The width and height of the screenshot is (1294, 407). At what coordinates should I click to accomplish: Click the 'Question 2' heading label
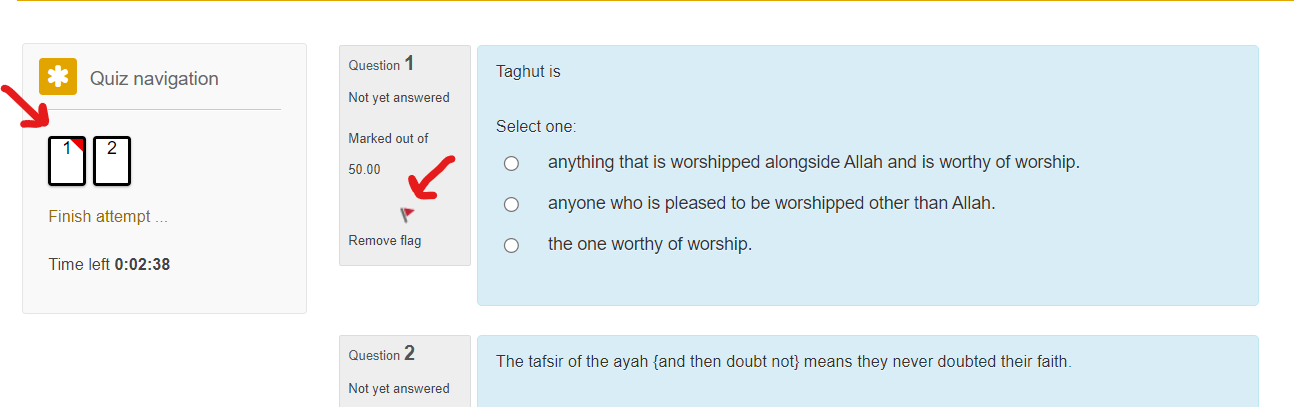pos(381,355)
